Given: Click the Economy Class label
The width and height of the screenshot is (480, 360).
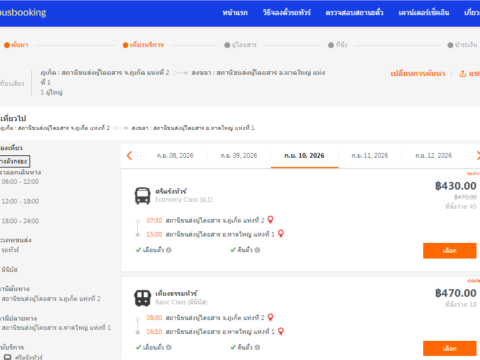Looking at the screenshot, I should 184,200.
